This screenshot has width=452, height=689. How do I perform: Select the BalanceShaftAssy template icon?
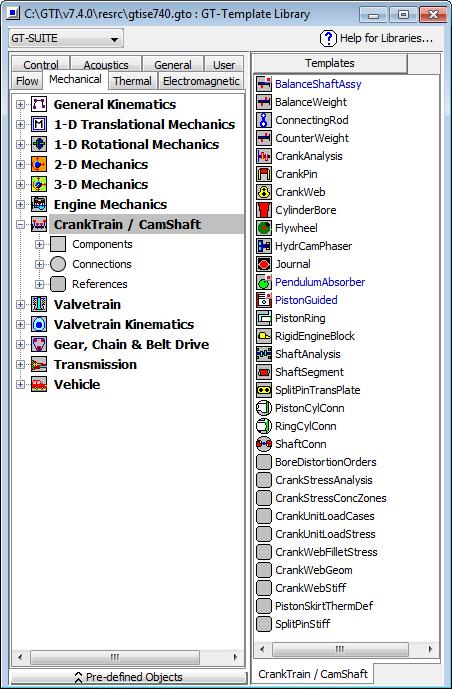tap(264, 84)
